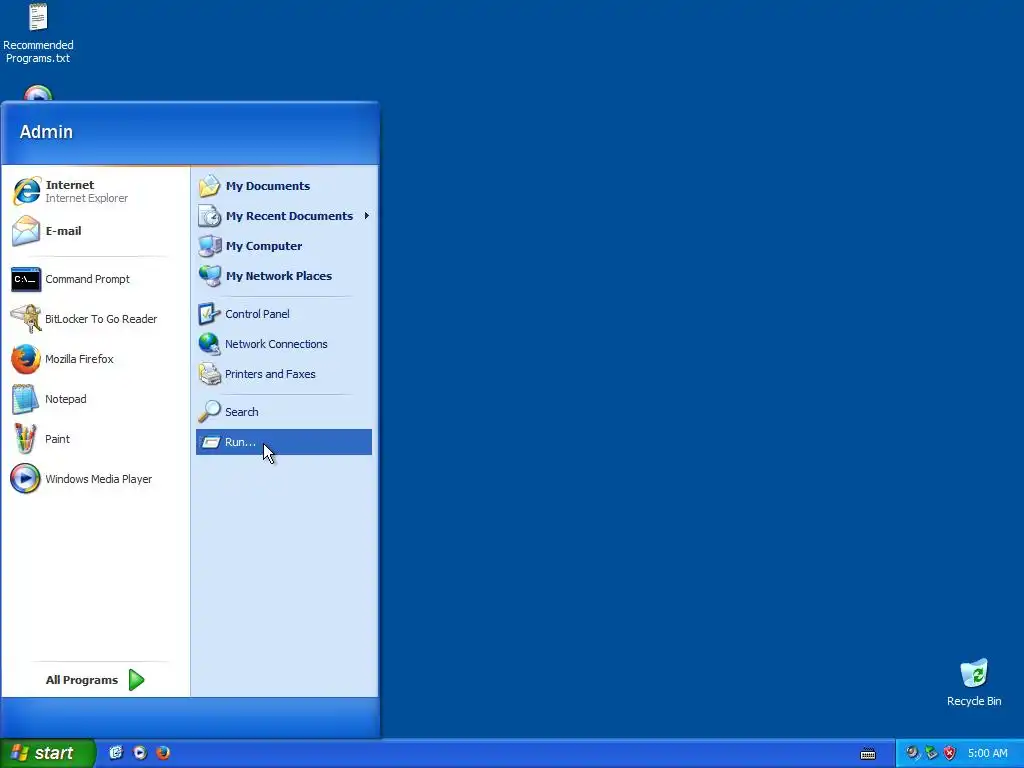The height and width of the screenshot is (768, 1024).
Task: Open the My Computer icon
Action: coord(210,246)
